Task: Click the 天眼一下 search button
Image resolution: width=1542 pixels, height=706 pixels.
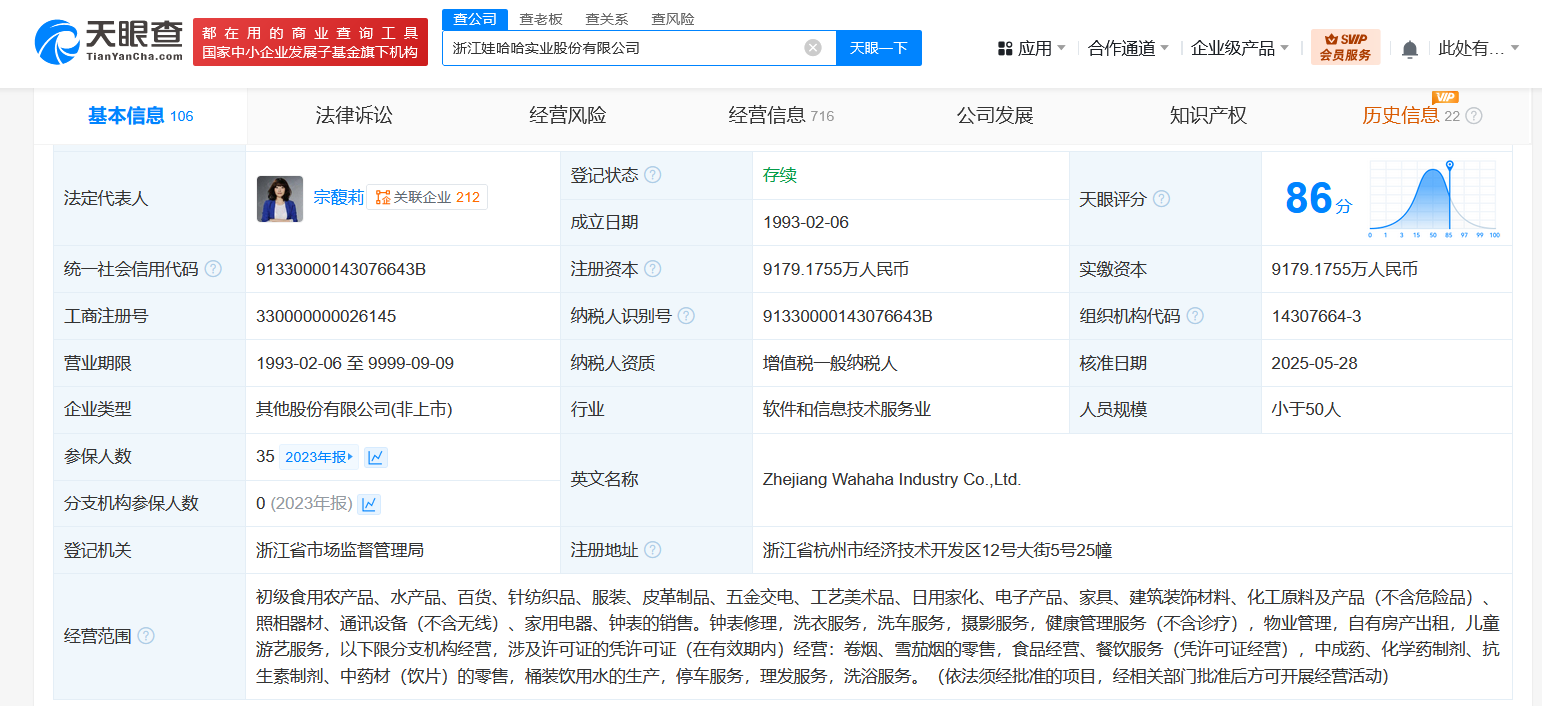Action: pos(878,48)
